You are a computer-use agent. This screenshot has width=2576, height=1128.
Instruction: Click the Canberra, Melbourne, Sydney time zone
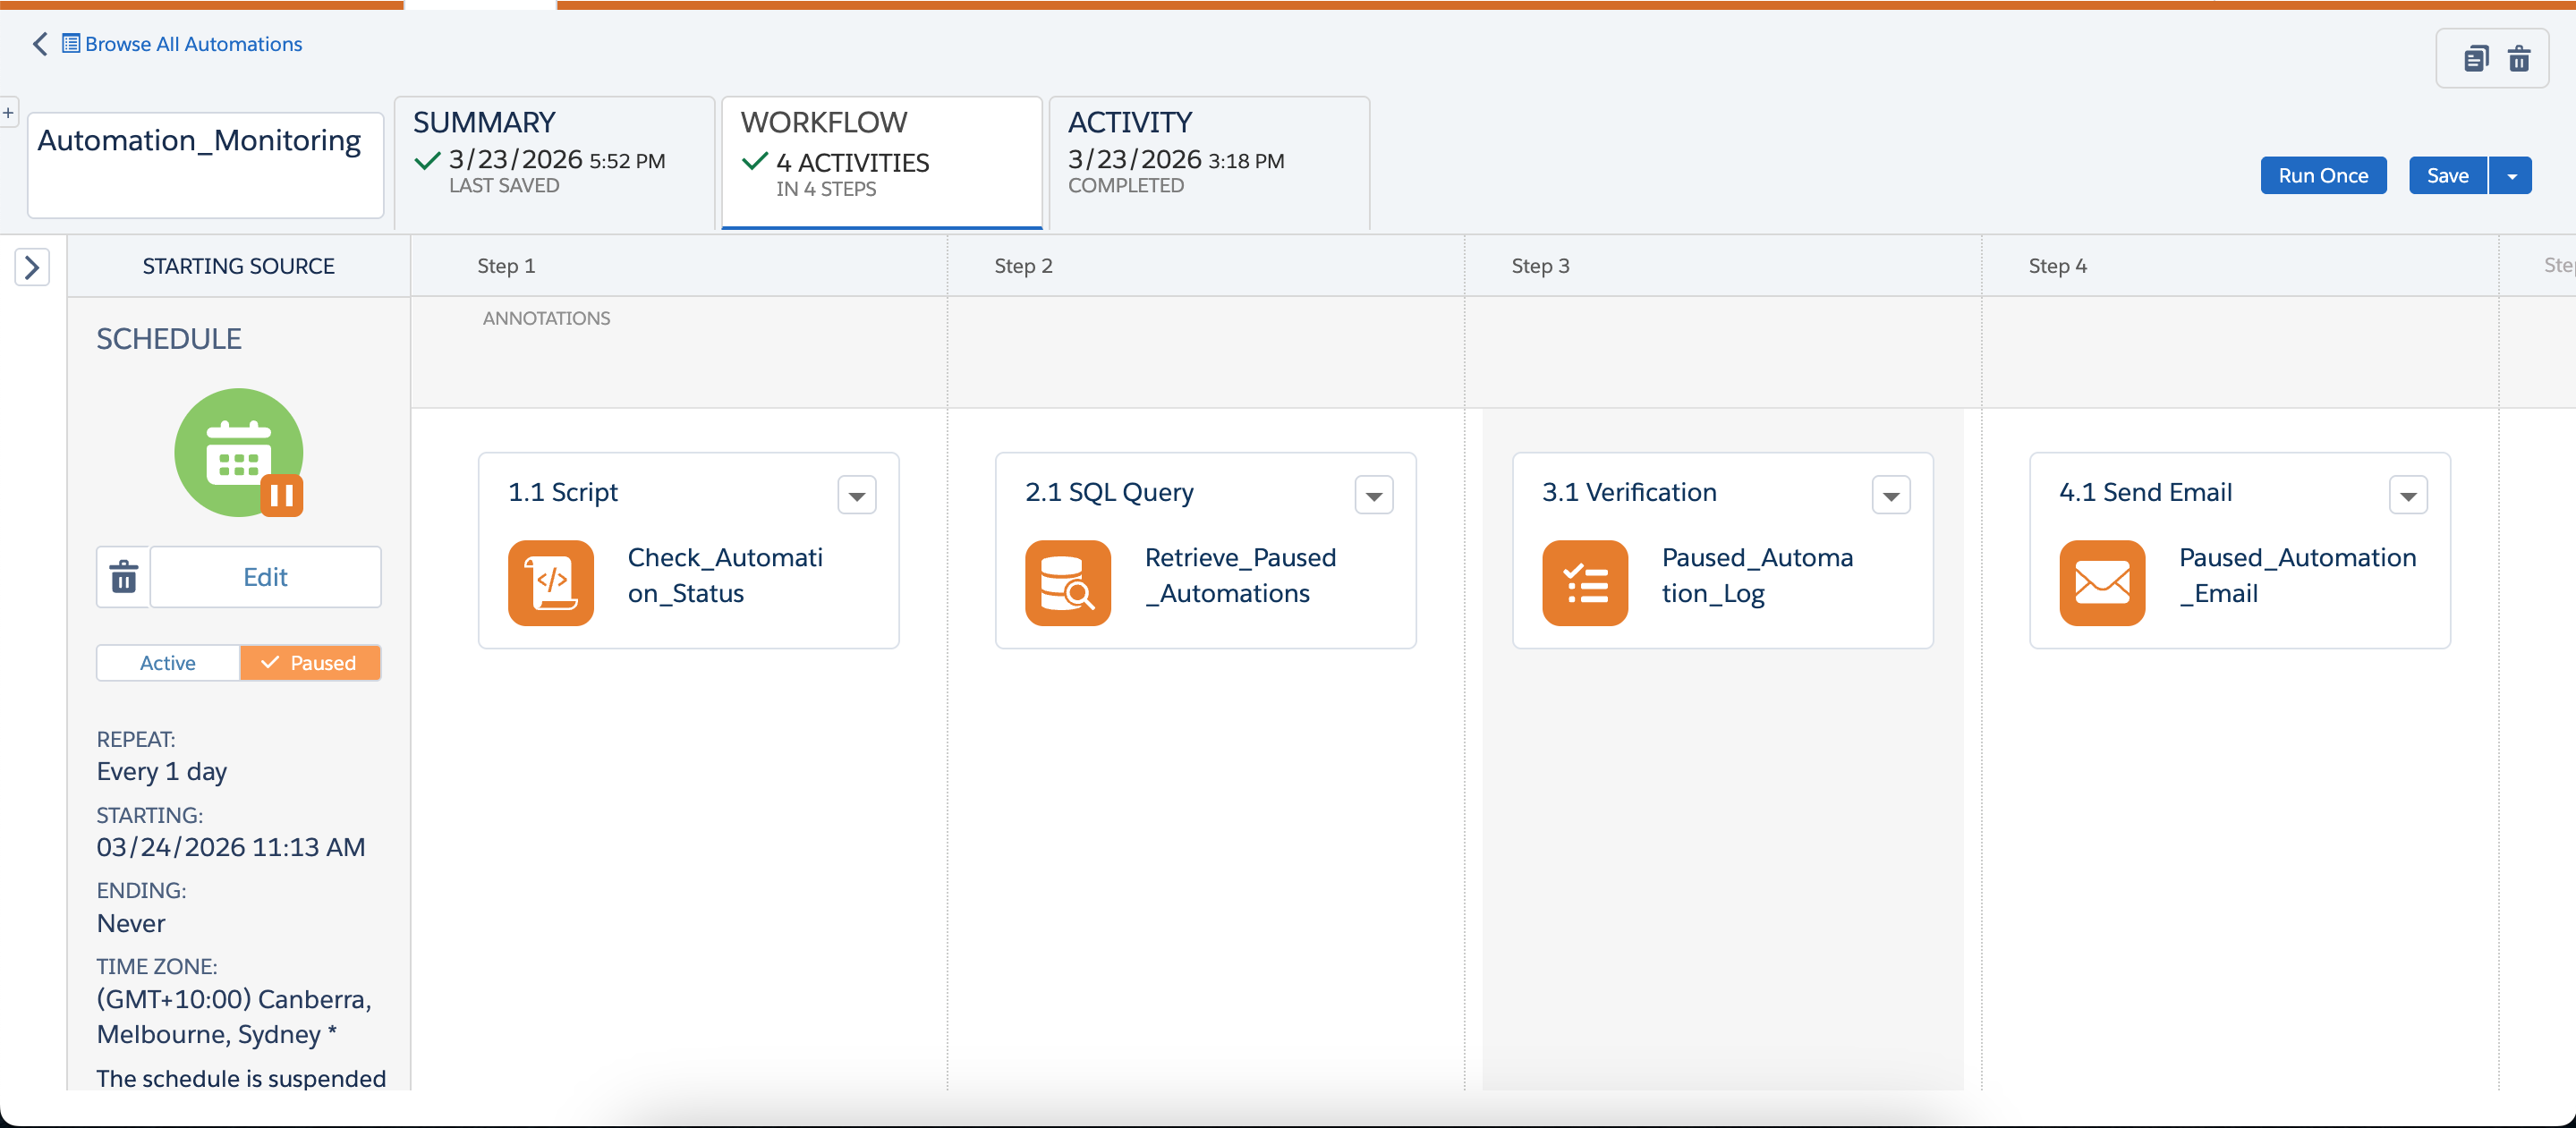(x=234, y=1016)
